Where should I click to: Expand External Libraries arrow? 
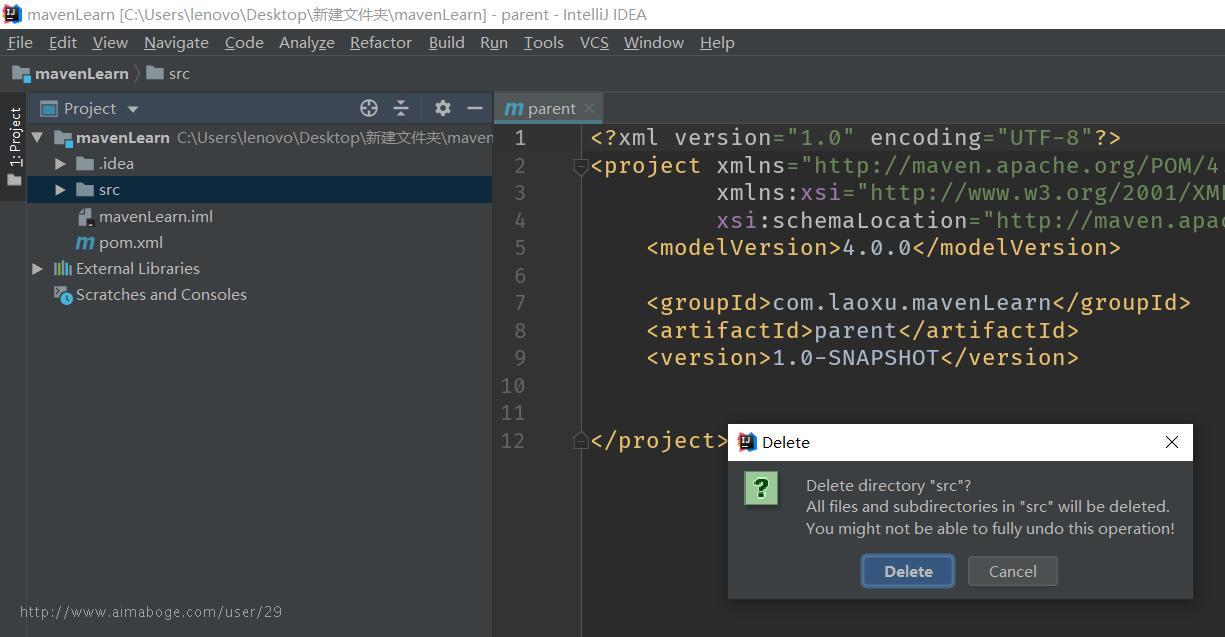coord(37,268)
